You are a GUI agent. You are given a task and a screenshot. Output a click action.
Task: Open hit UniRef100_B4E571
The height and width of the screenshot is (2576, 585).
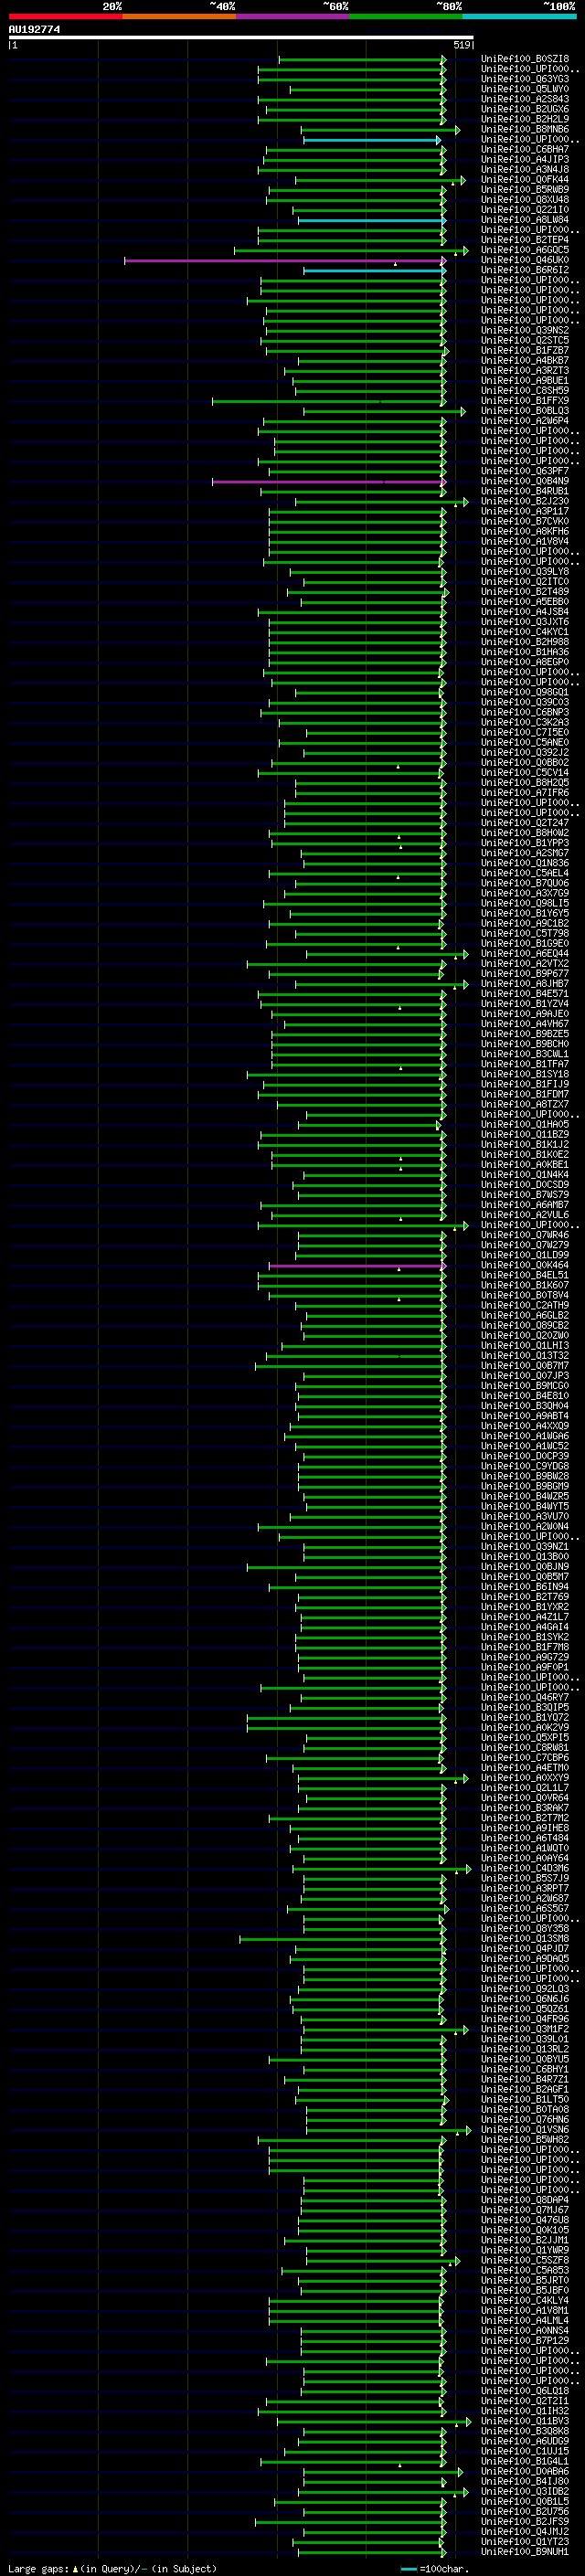(x=525, y=994)
